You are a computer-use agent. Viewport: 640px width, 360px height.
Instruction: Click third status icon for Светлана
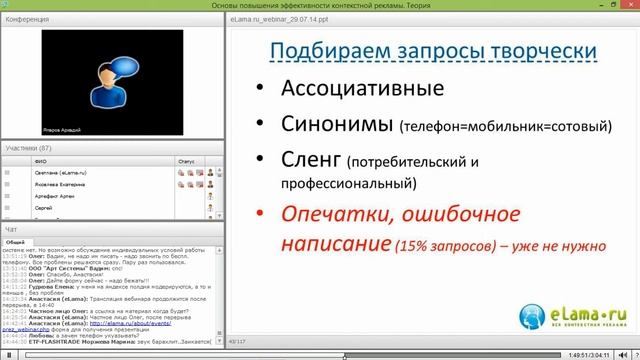[x=200, y=173]
